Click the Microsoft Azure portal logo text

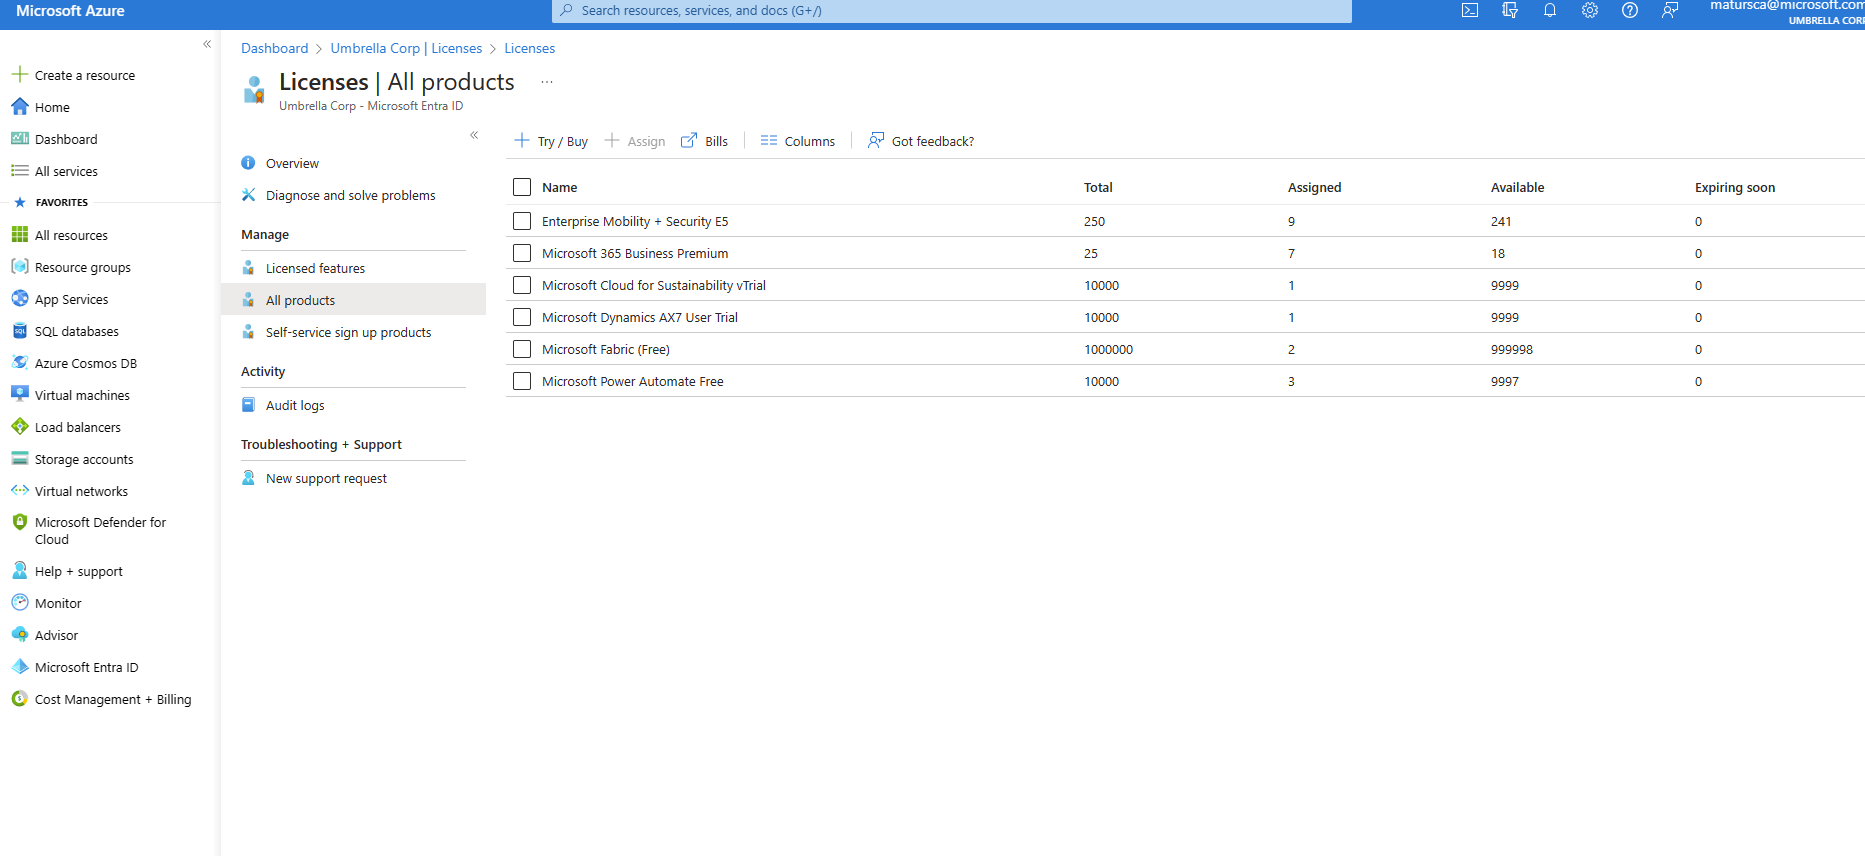[70, 11]
